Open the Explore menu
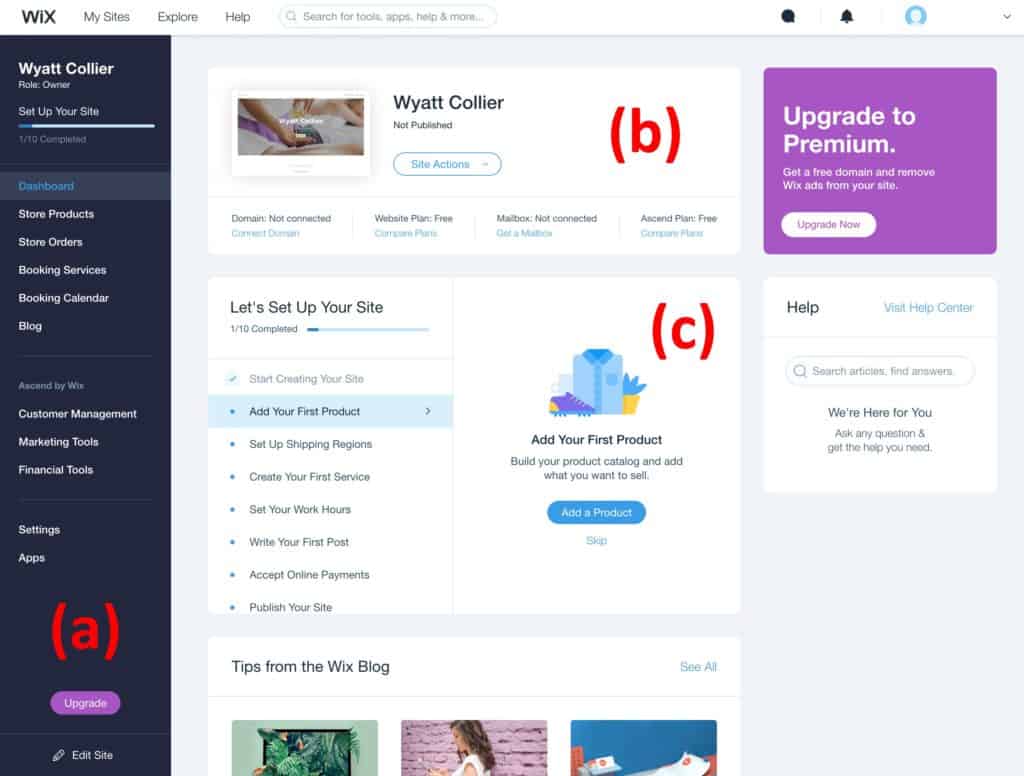 [178, 16]
